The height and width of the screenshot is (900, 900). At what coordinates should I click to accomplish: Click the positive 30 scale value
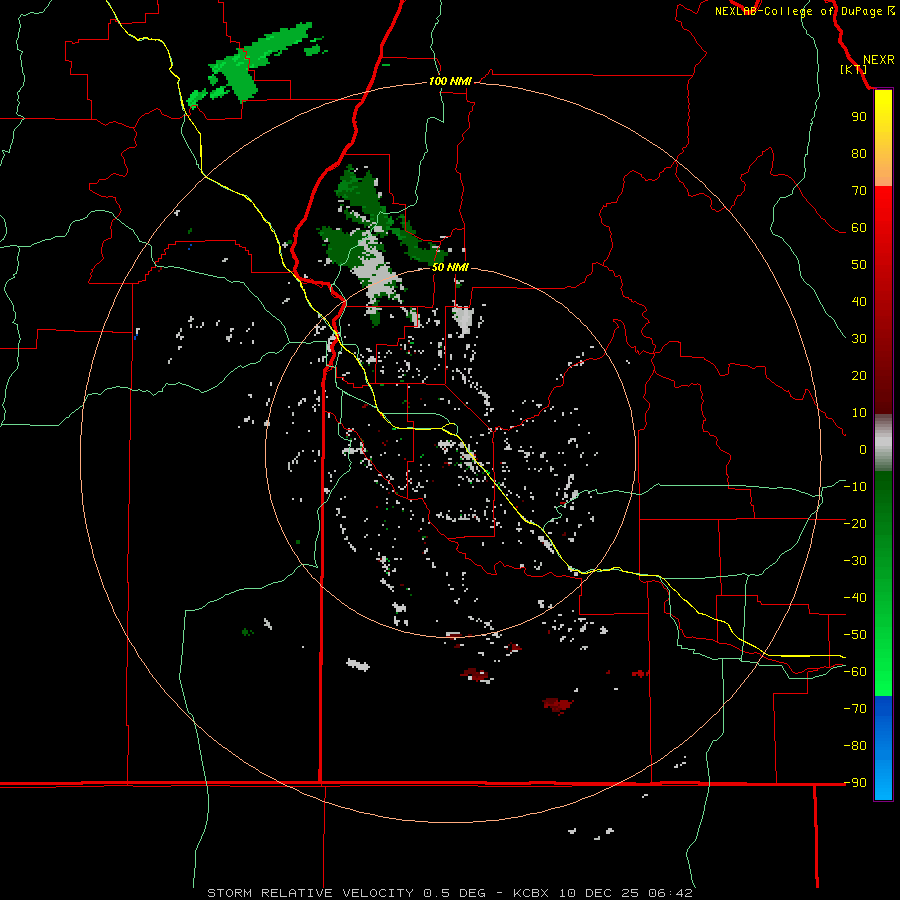[x=859, y=339]
